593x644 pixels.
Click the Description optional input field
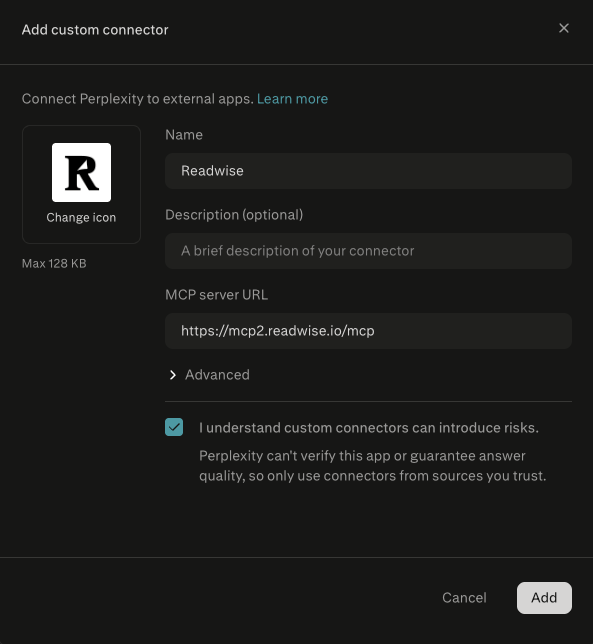(368, 251)
